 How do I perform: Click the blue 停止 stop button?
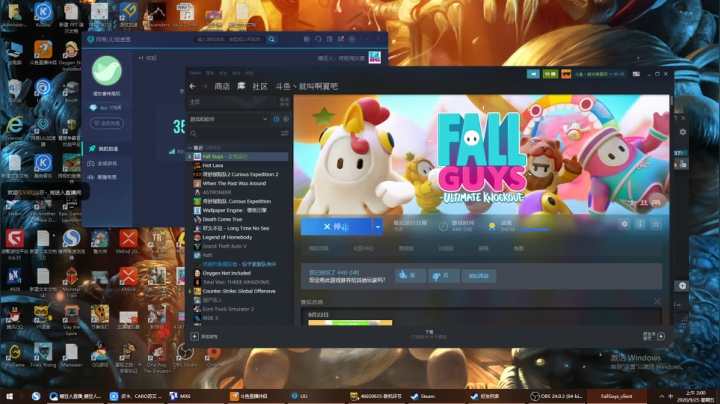pos(336,226)
